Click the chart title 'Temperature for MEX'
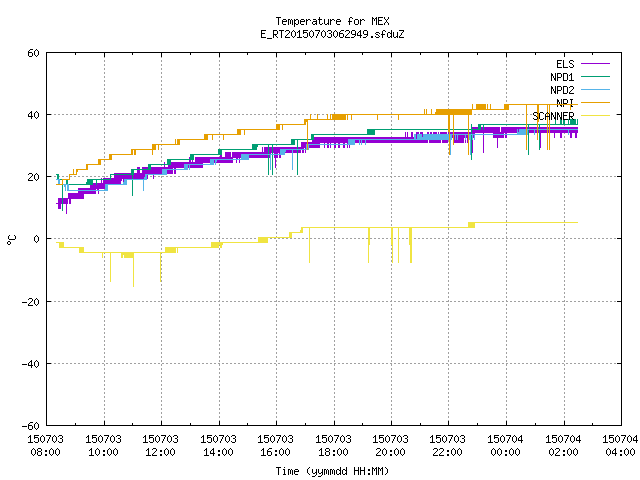 tap(332, 21)
